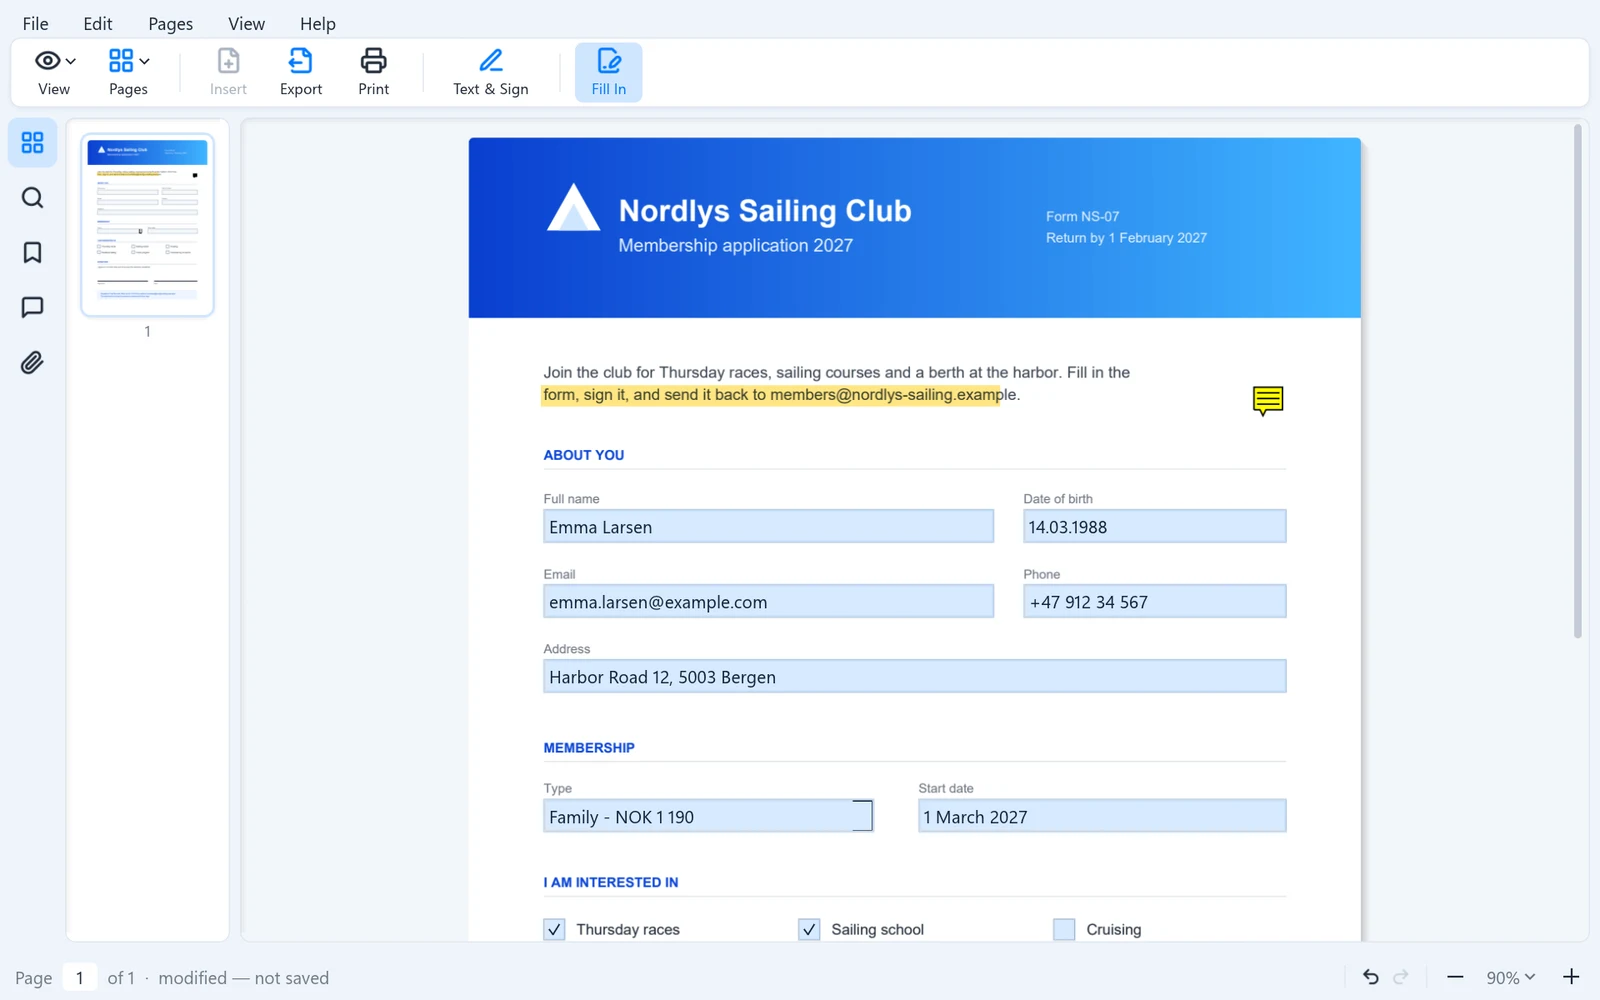Zoom in with the plus icon
Image resolution: width=1600 pixels, height=1000 pixels.
pyautogui.click(x=1571, y=977)
